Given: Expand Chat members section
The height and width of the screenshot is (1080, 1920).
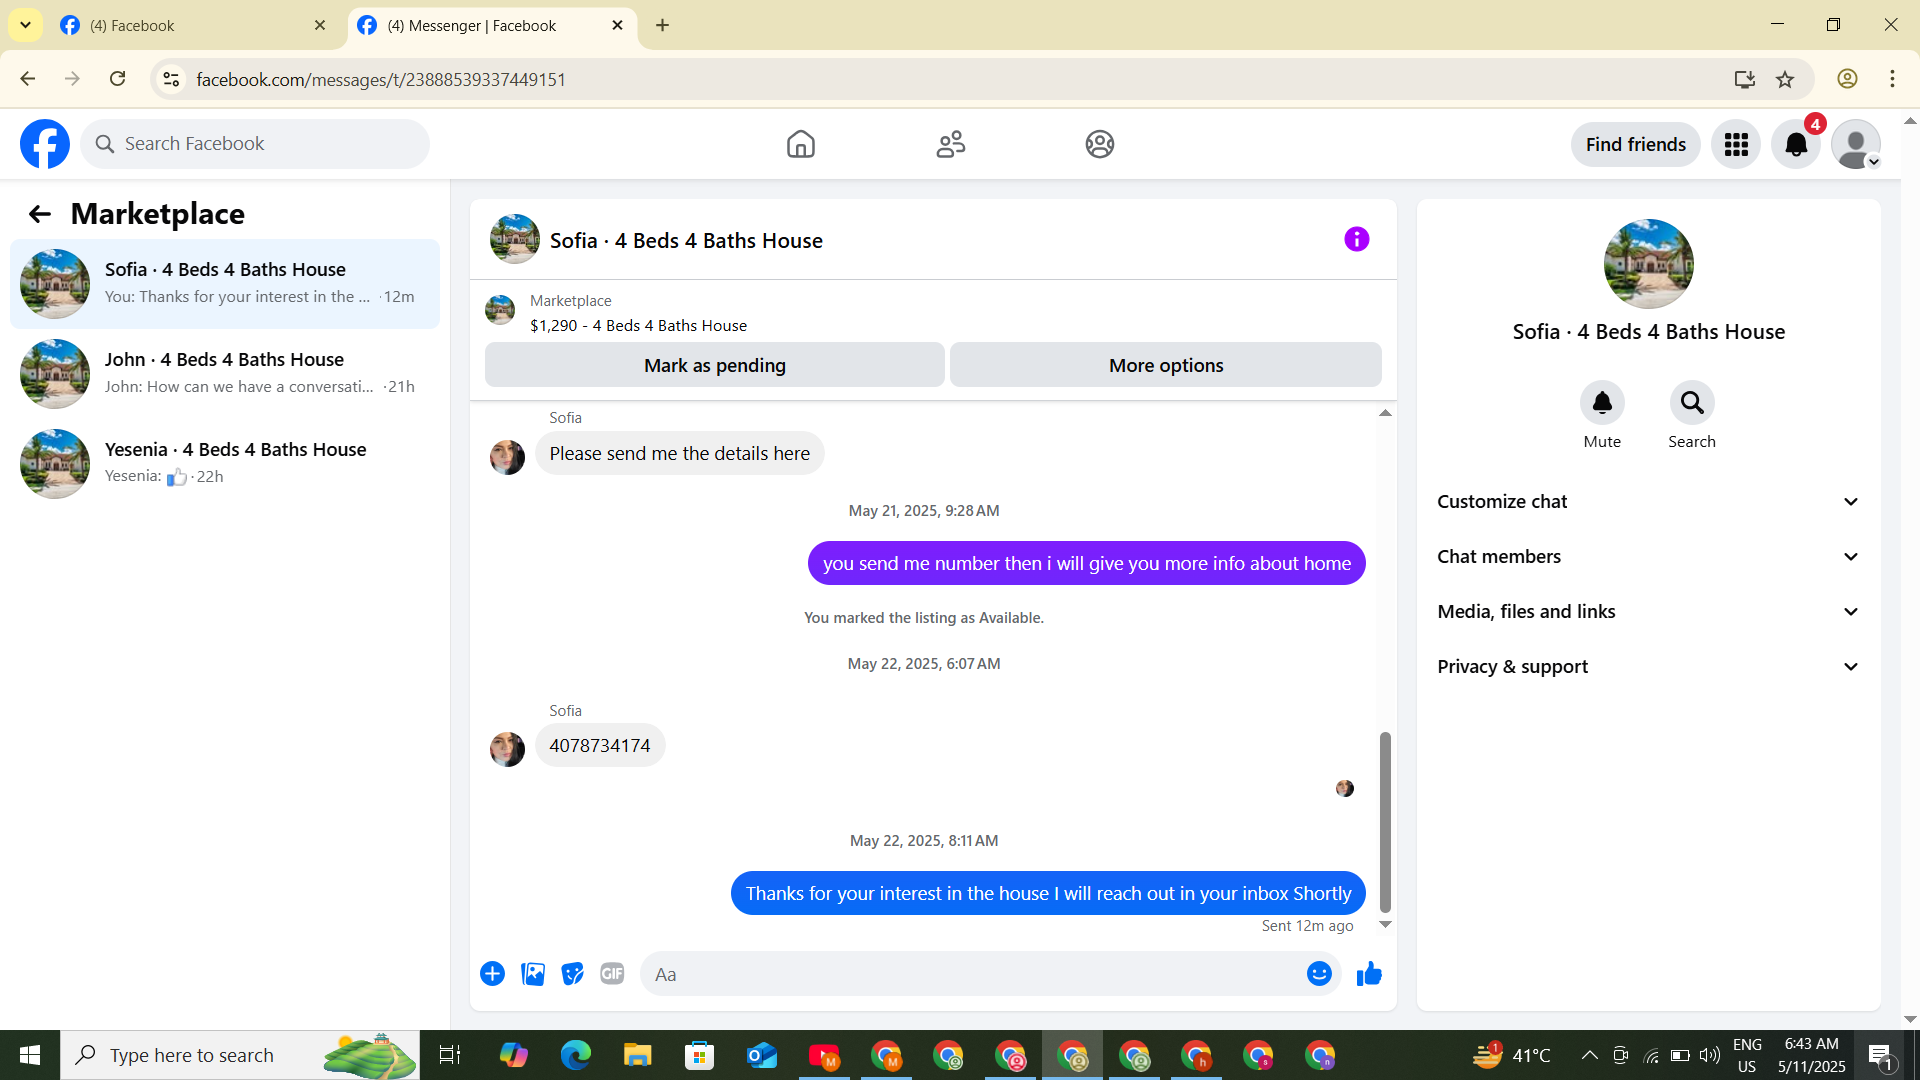Looking at the screenshot, I should (1649, 557).
